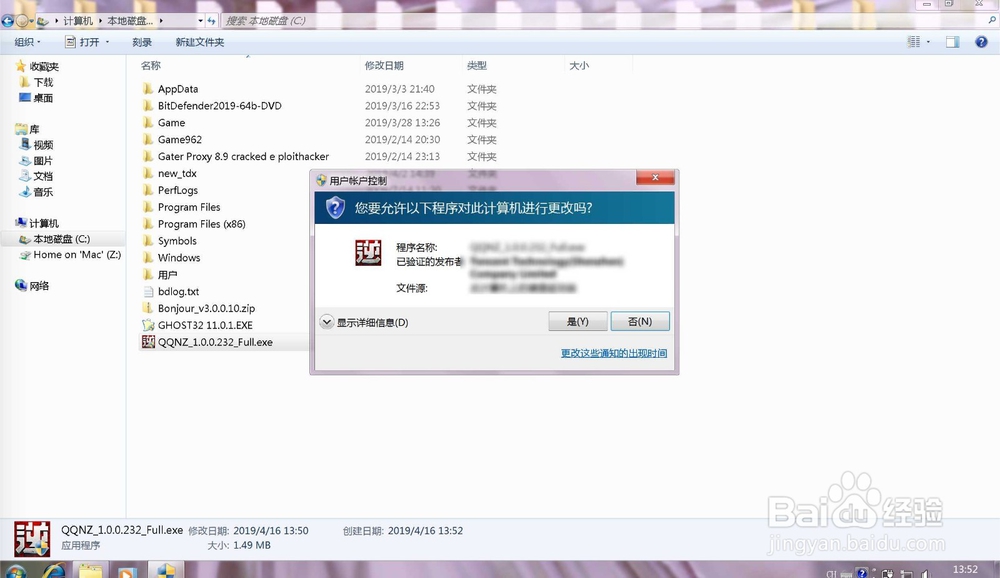Open the address bar history dropdown arrow

pyautogui.click(x=200, y=21)
